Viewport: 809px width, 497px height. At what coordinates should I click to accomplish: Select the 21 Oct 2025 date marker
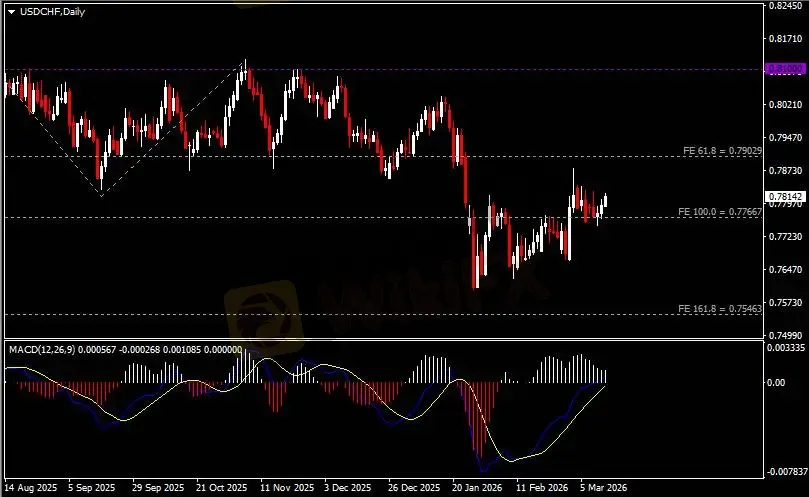[222, 488]
